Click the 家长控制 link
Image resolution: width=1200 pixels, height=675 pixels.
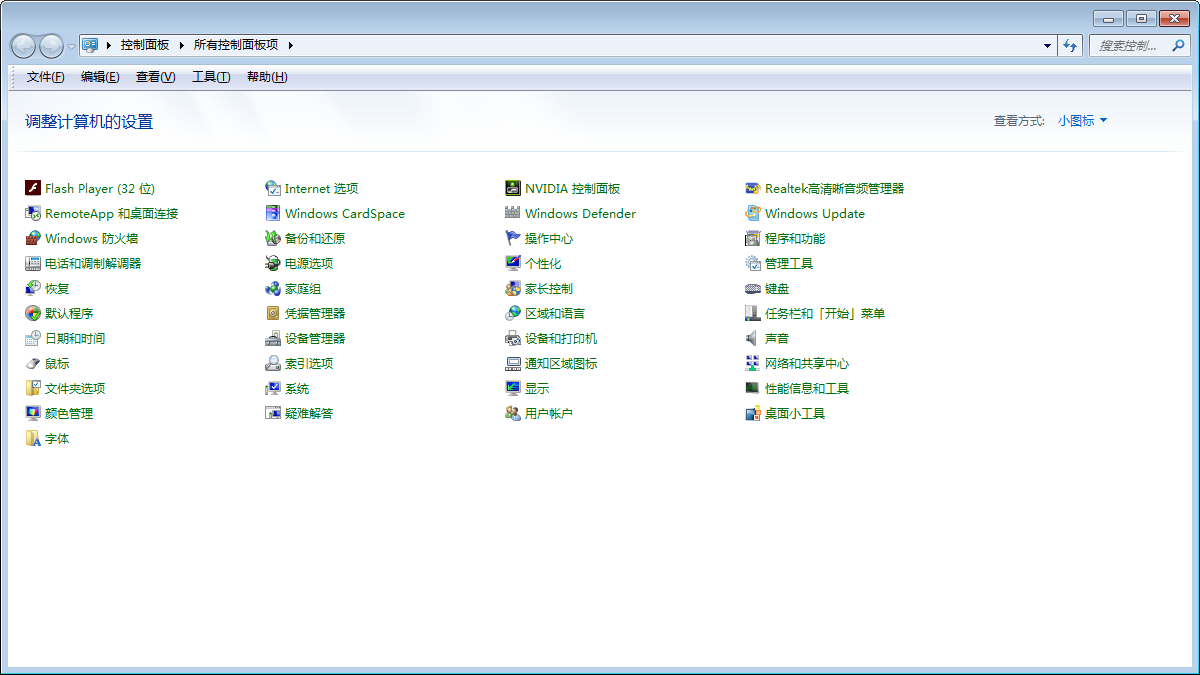pyautogui.click(x=549, y=288)
